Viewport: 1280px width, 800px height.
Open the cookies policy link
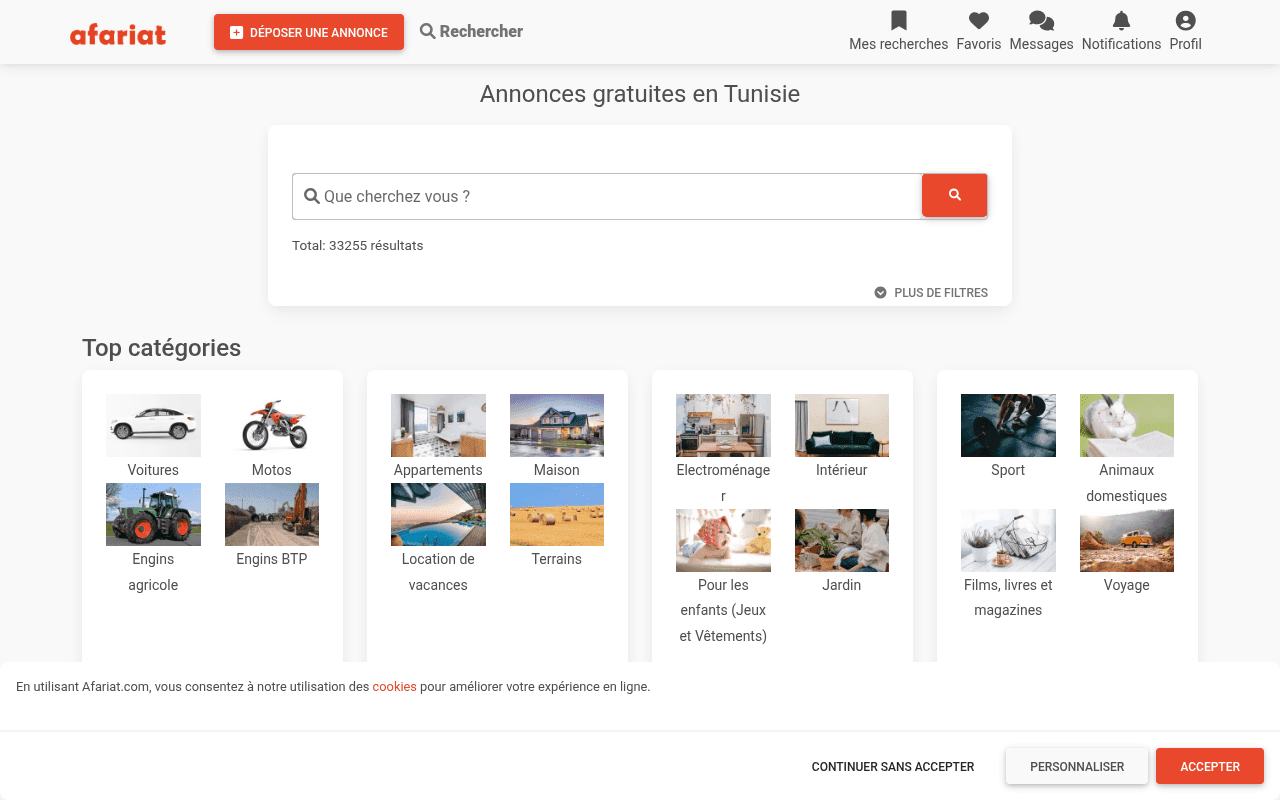tap(394, 687)
